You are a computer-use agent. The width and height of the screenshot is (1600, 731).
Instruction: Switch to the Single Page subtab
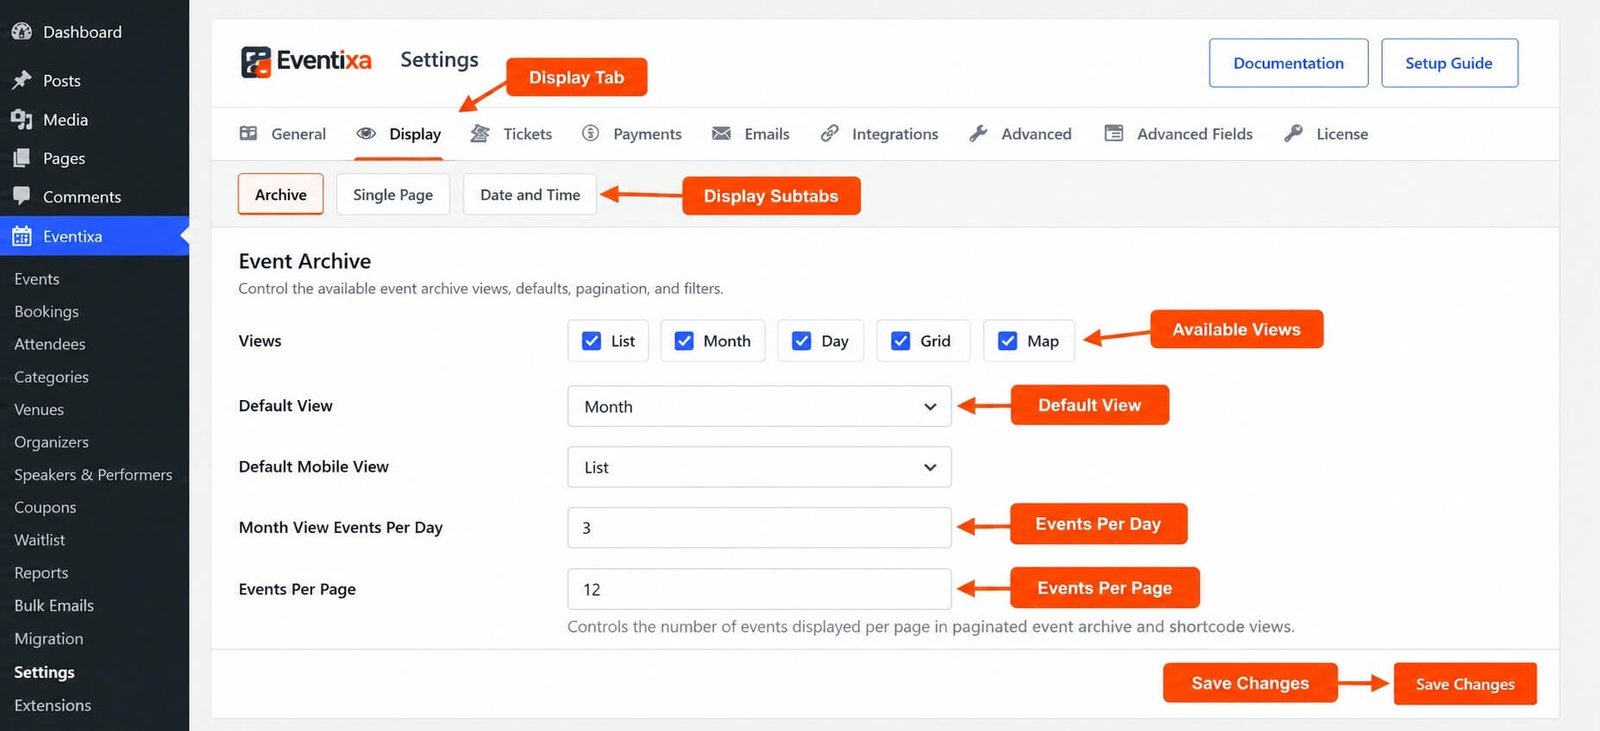click(x=393, y=195)
